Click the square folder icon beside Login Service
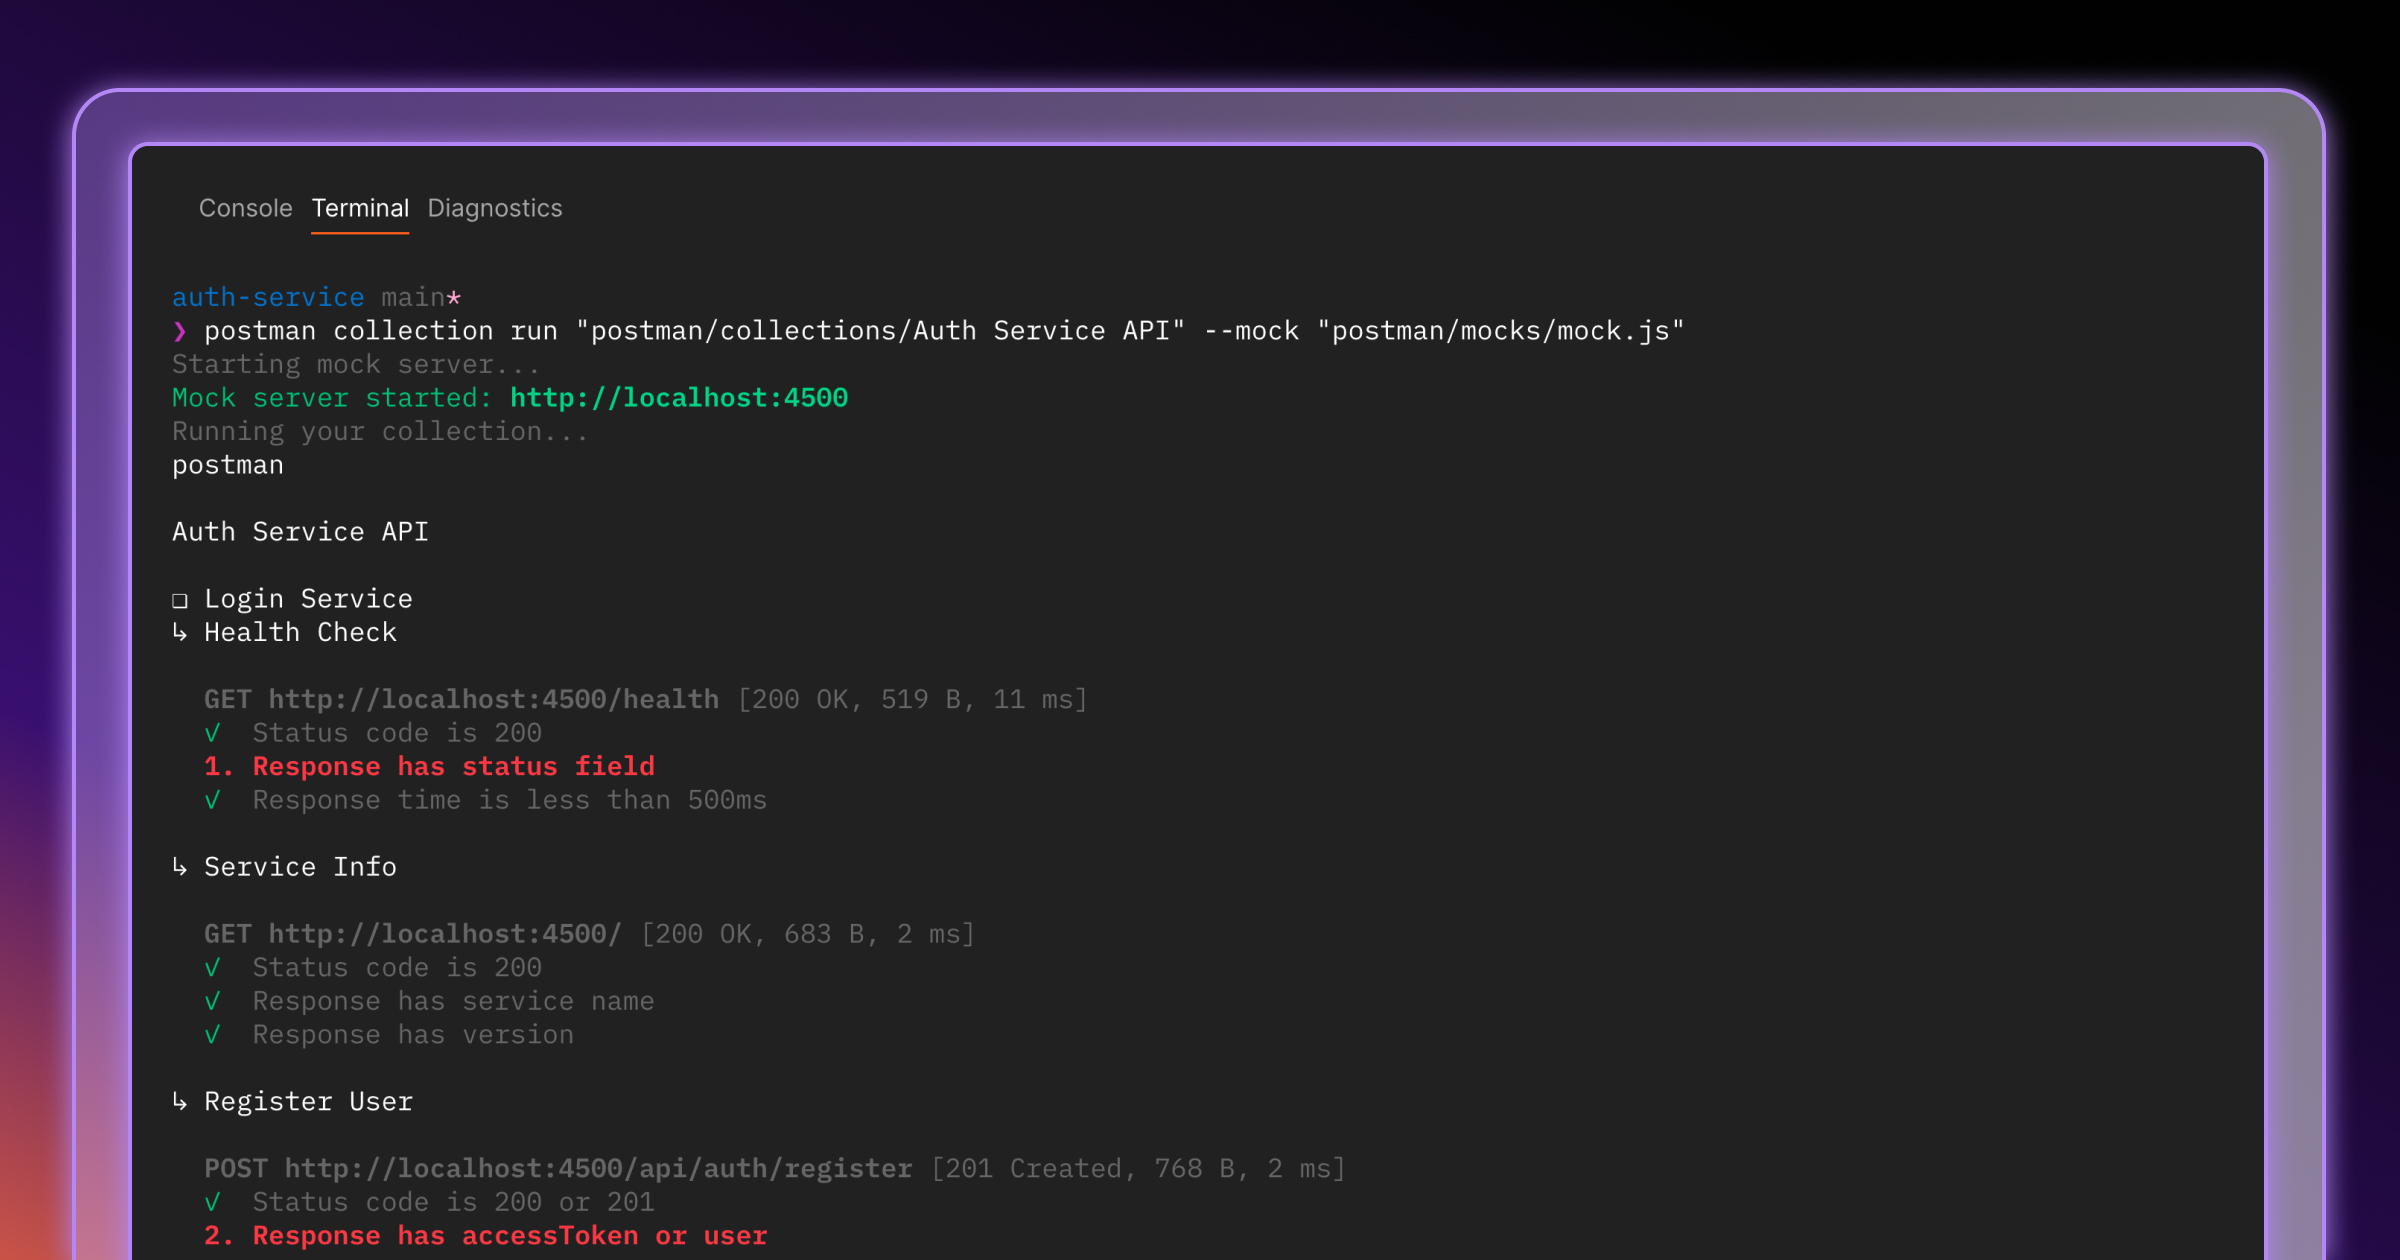The image size is (2400, 1260). tap(180, 600)
